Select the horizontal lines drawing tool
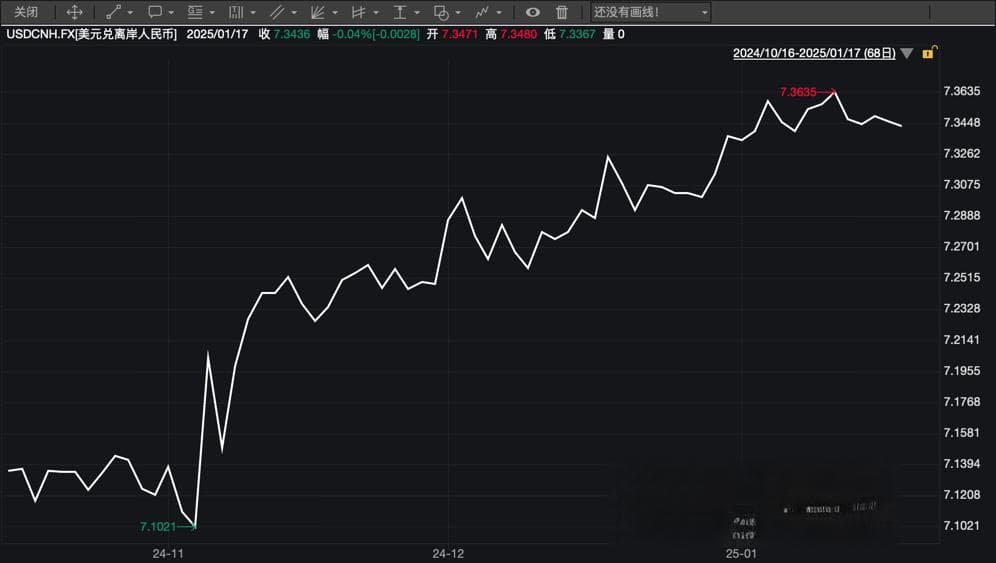Viewport: 996px width, 563px height. 195,12
